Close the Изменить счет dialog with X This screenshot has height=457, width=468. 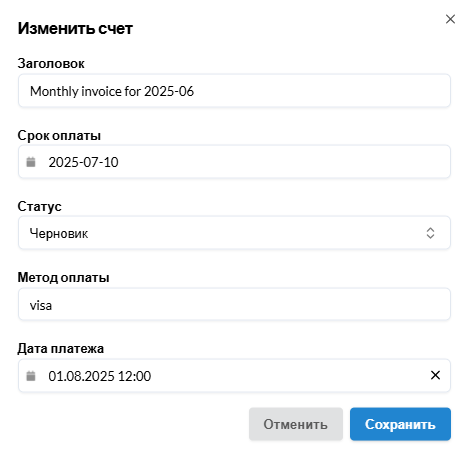[450, 19]
